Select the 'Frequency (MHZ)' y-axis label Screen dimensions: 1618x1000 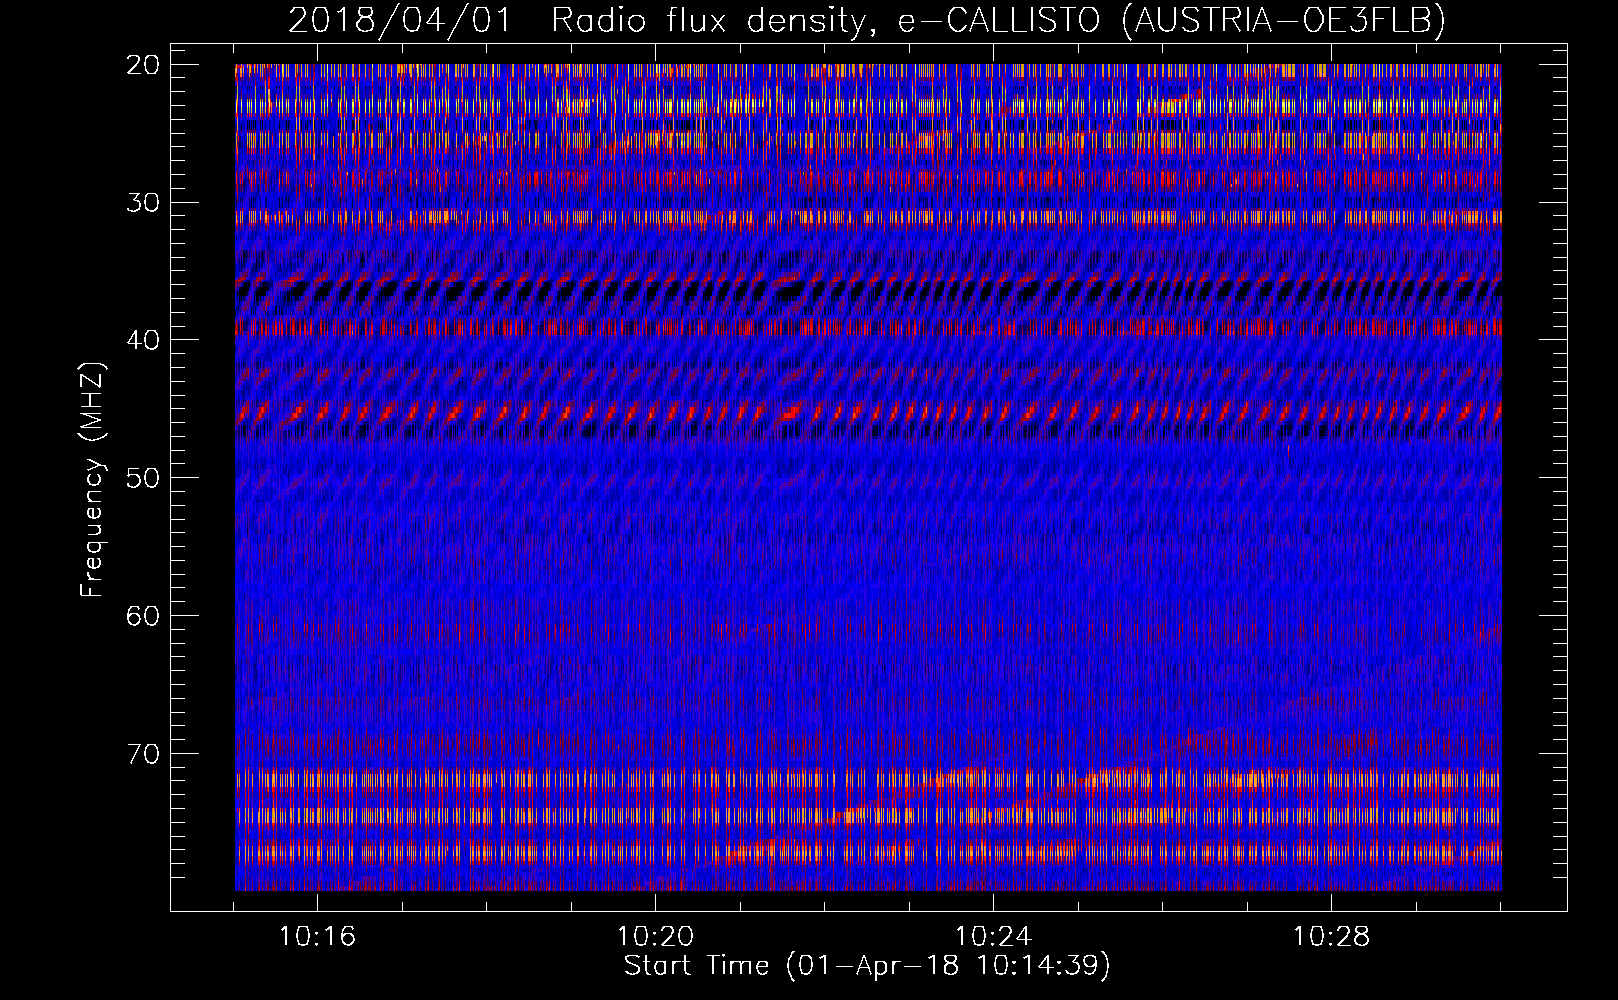point(92,480)
